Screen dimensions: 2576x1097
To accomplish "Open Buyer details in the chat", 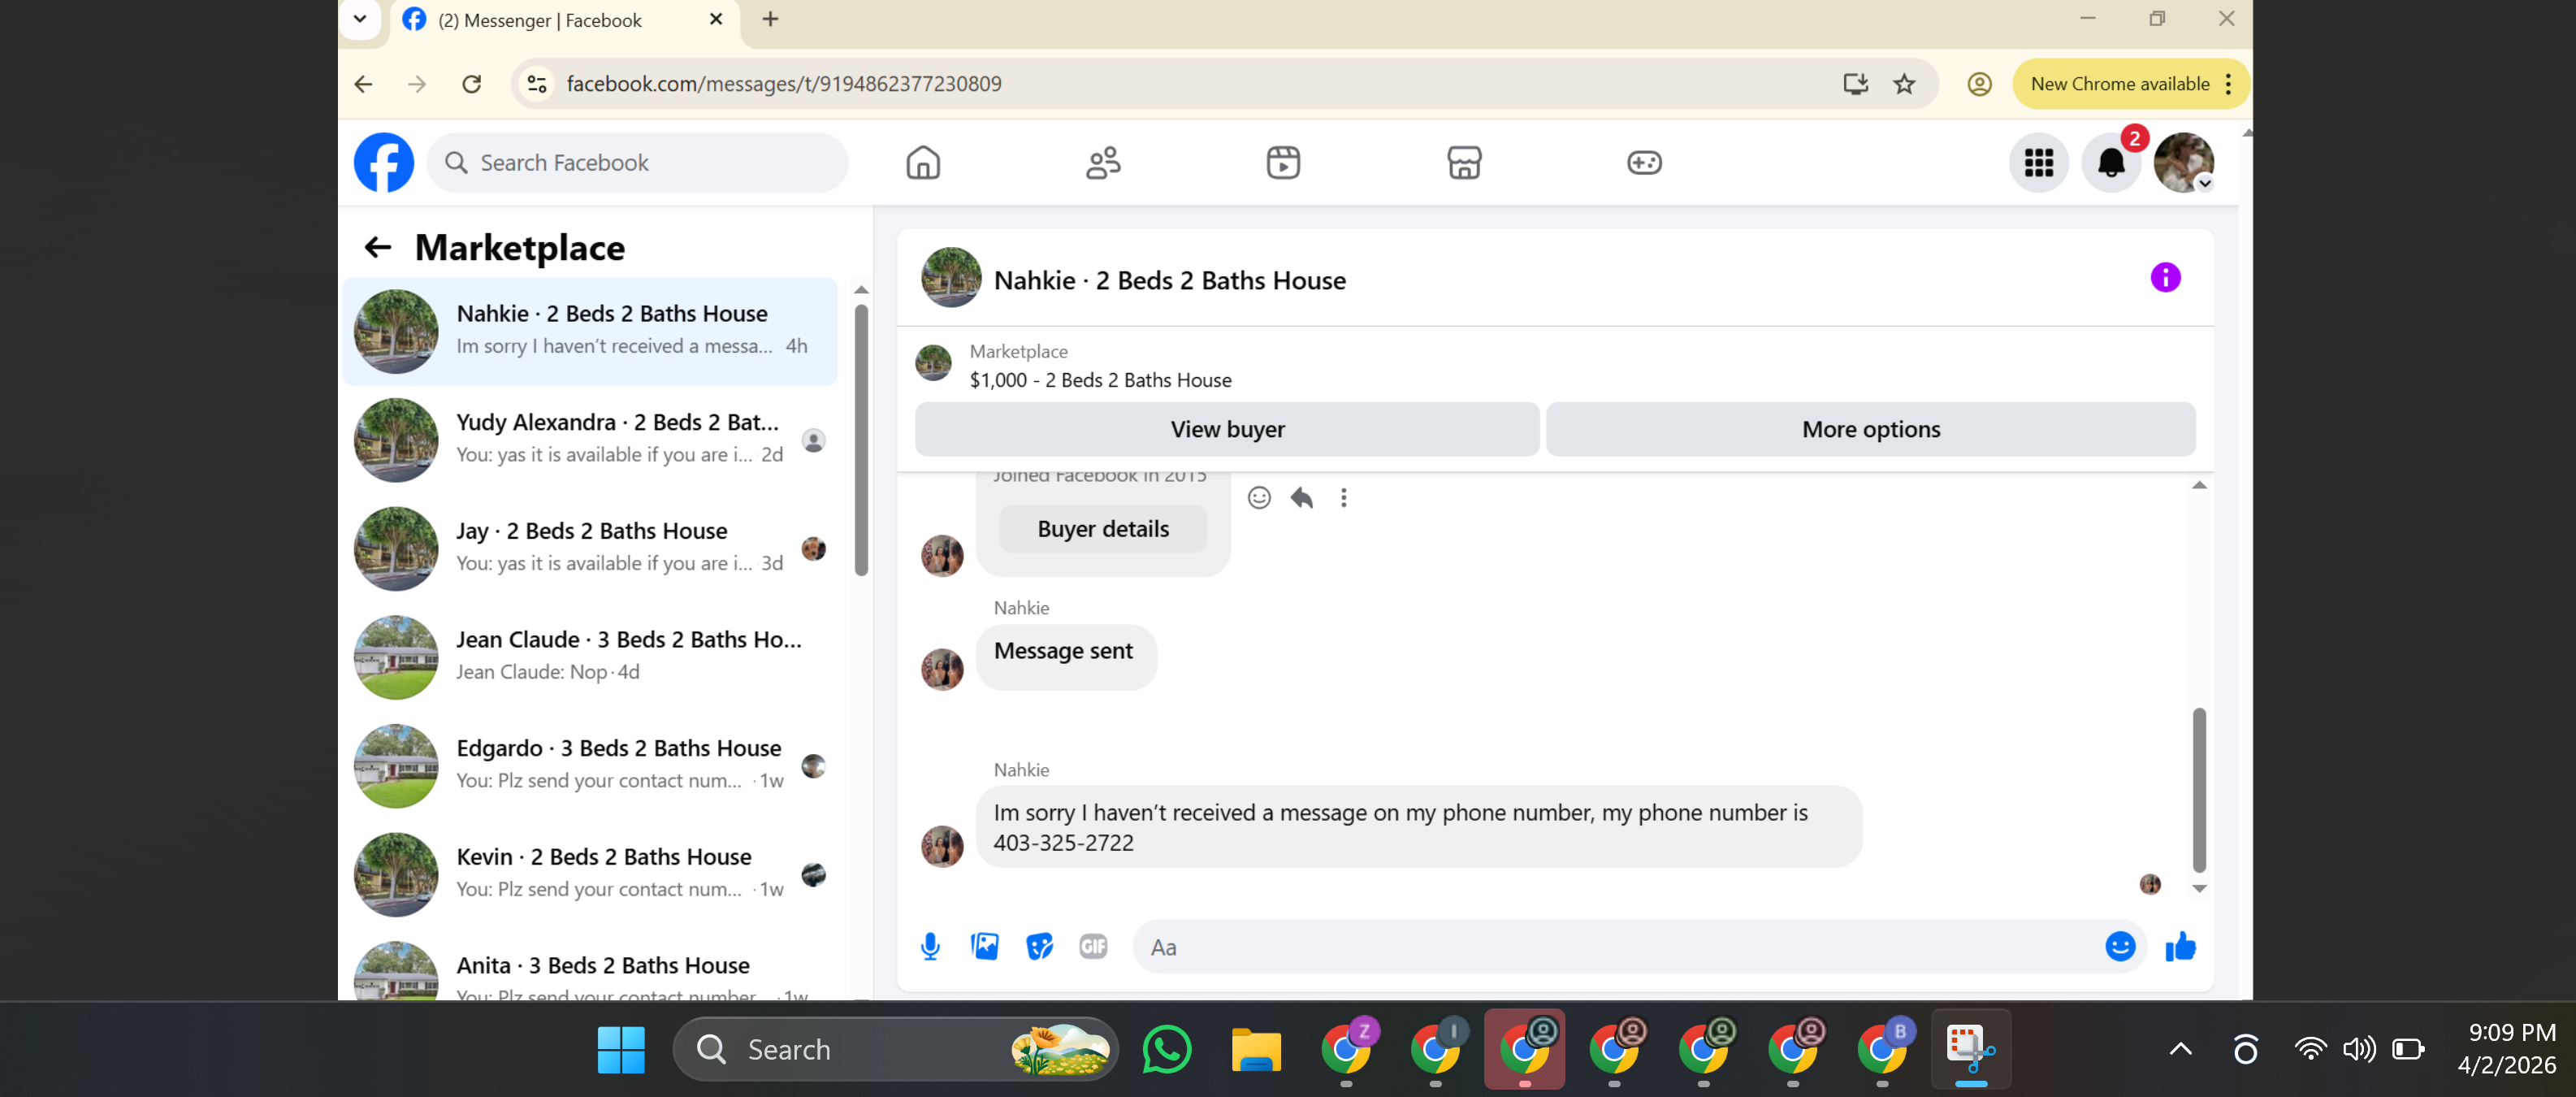I will [x=1103, y=529].
